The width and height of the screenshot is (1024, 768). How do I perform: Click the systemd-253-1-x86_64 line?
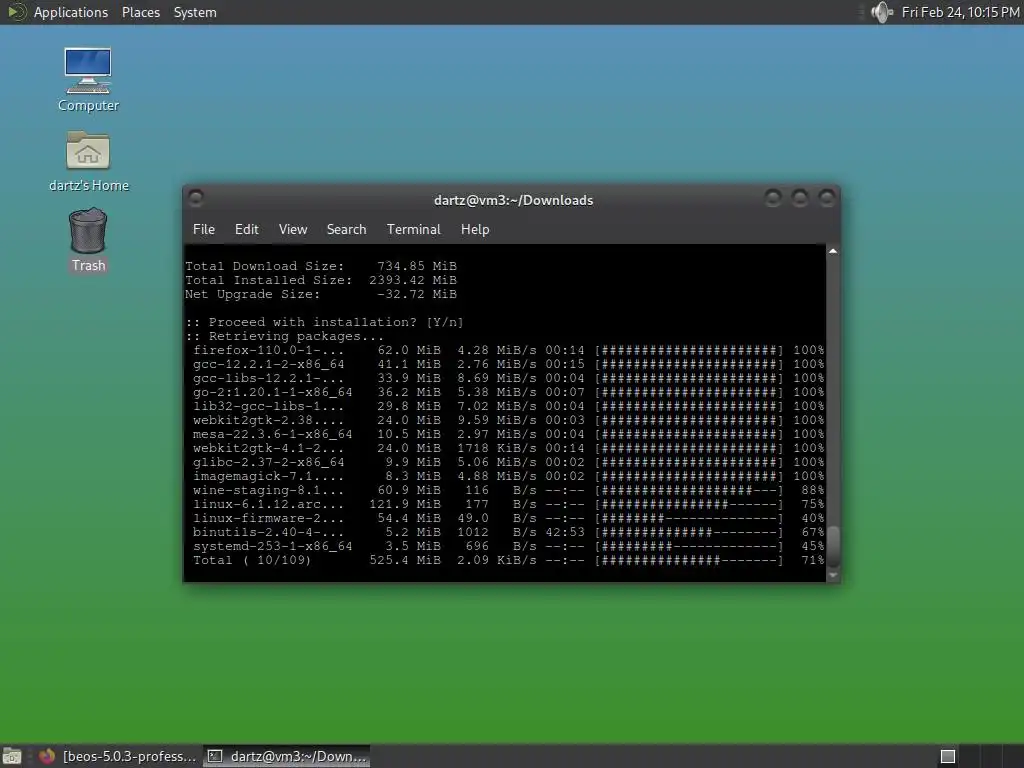click(x=508, y=547)
